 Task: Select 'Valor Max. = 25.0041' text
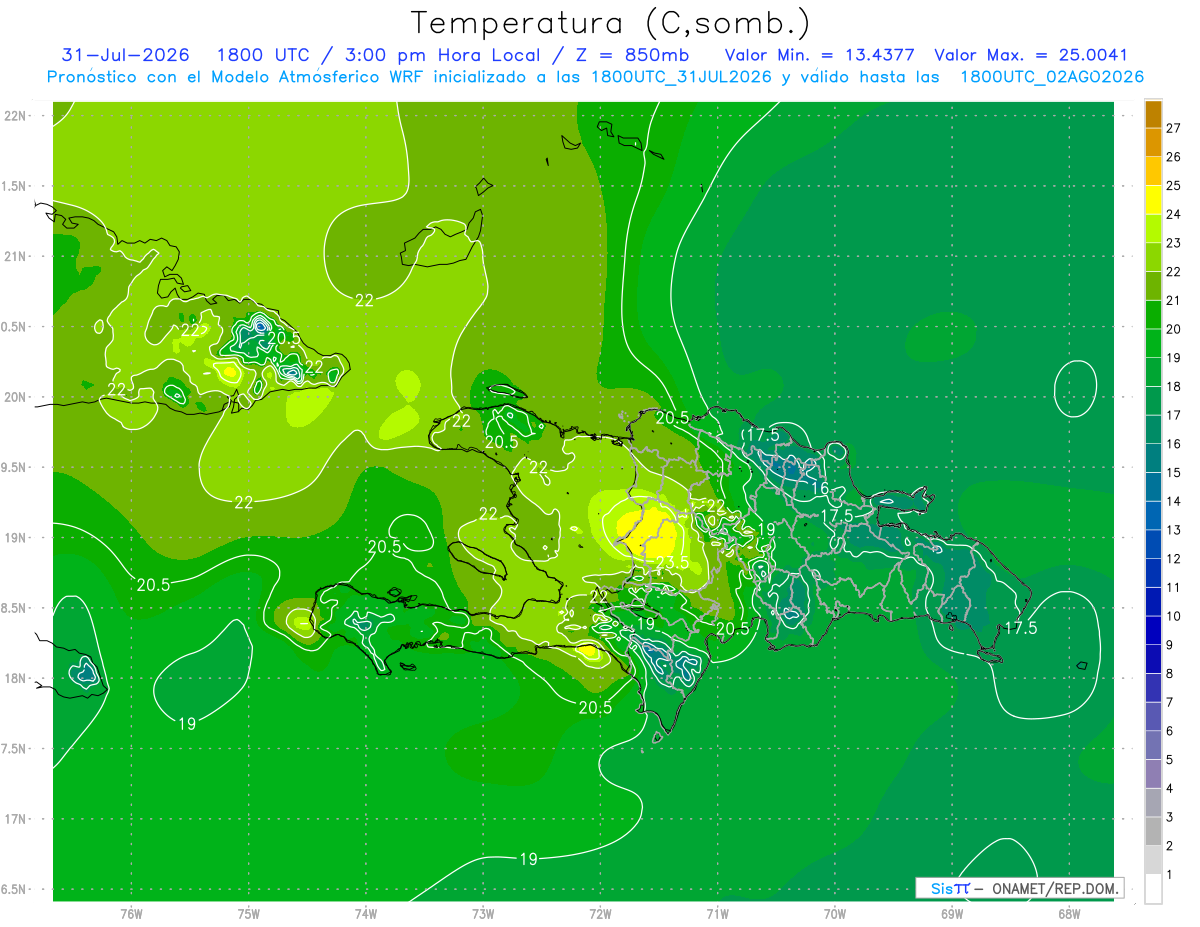(1031, 55)
